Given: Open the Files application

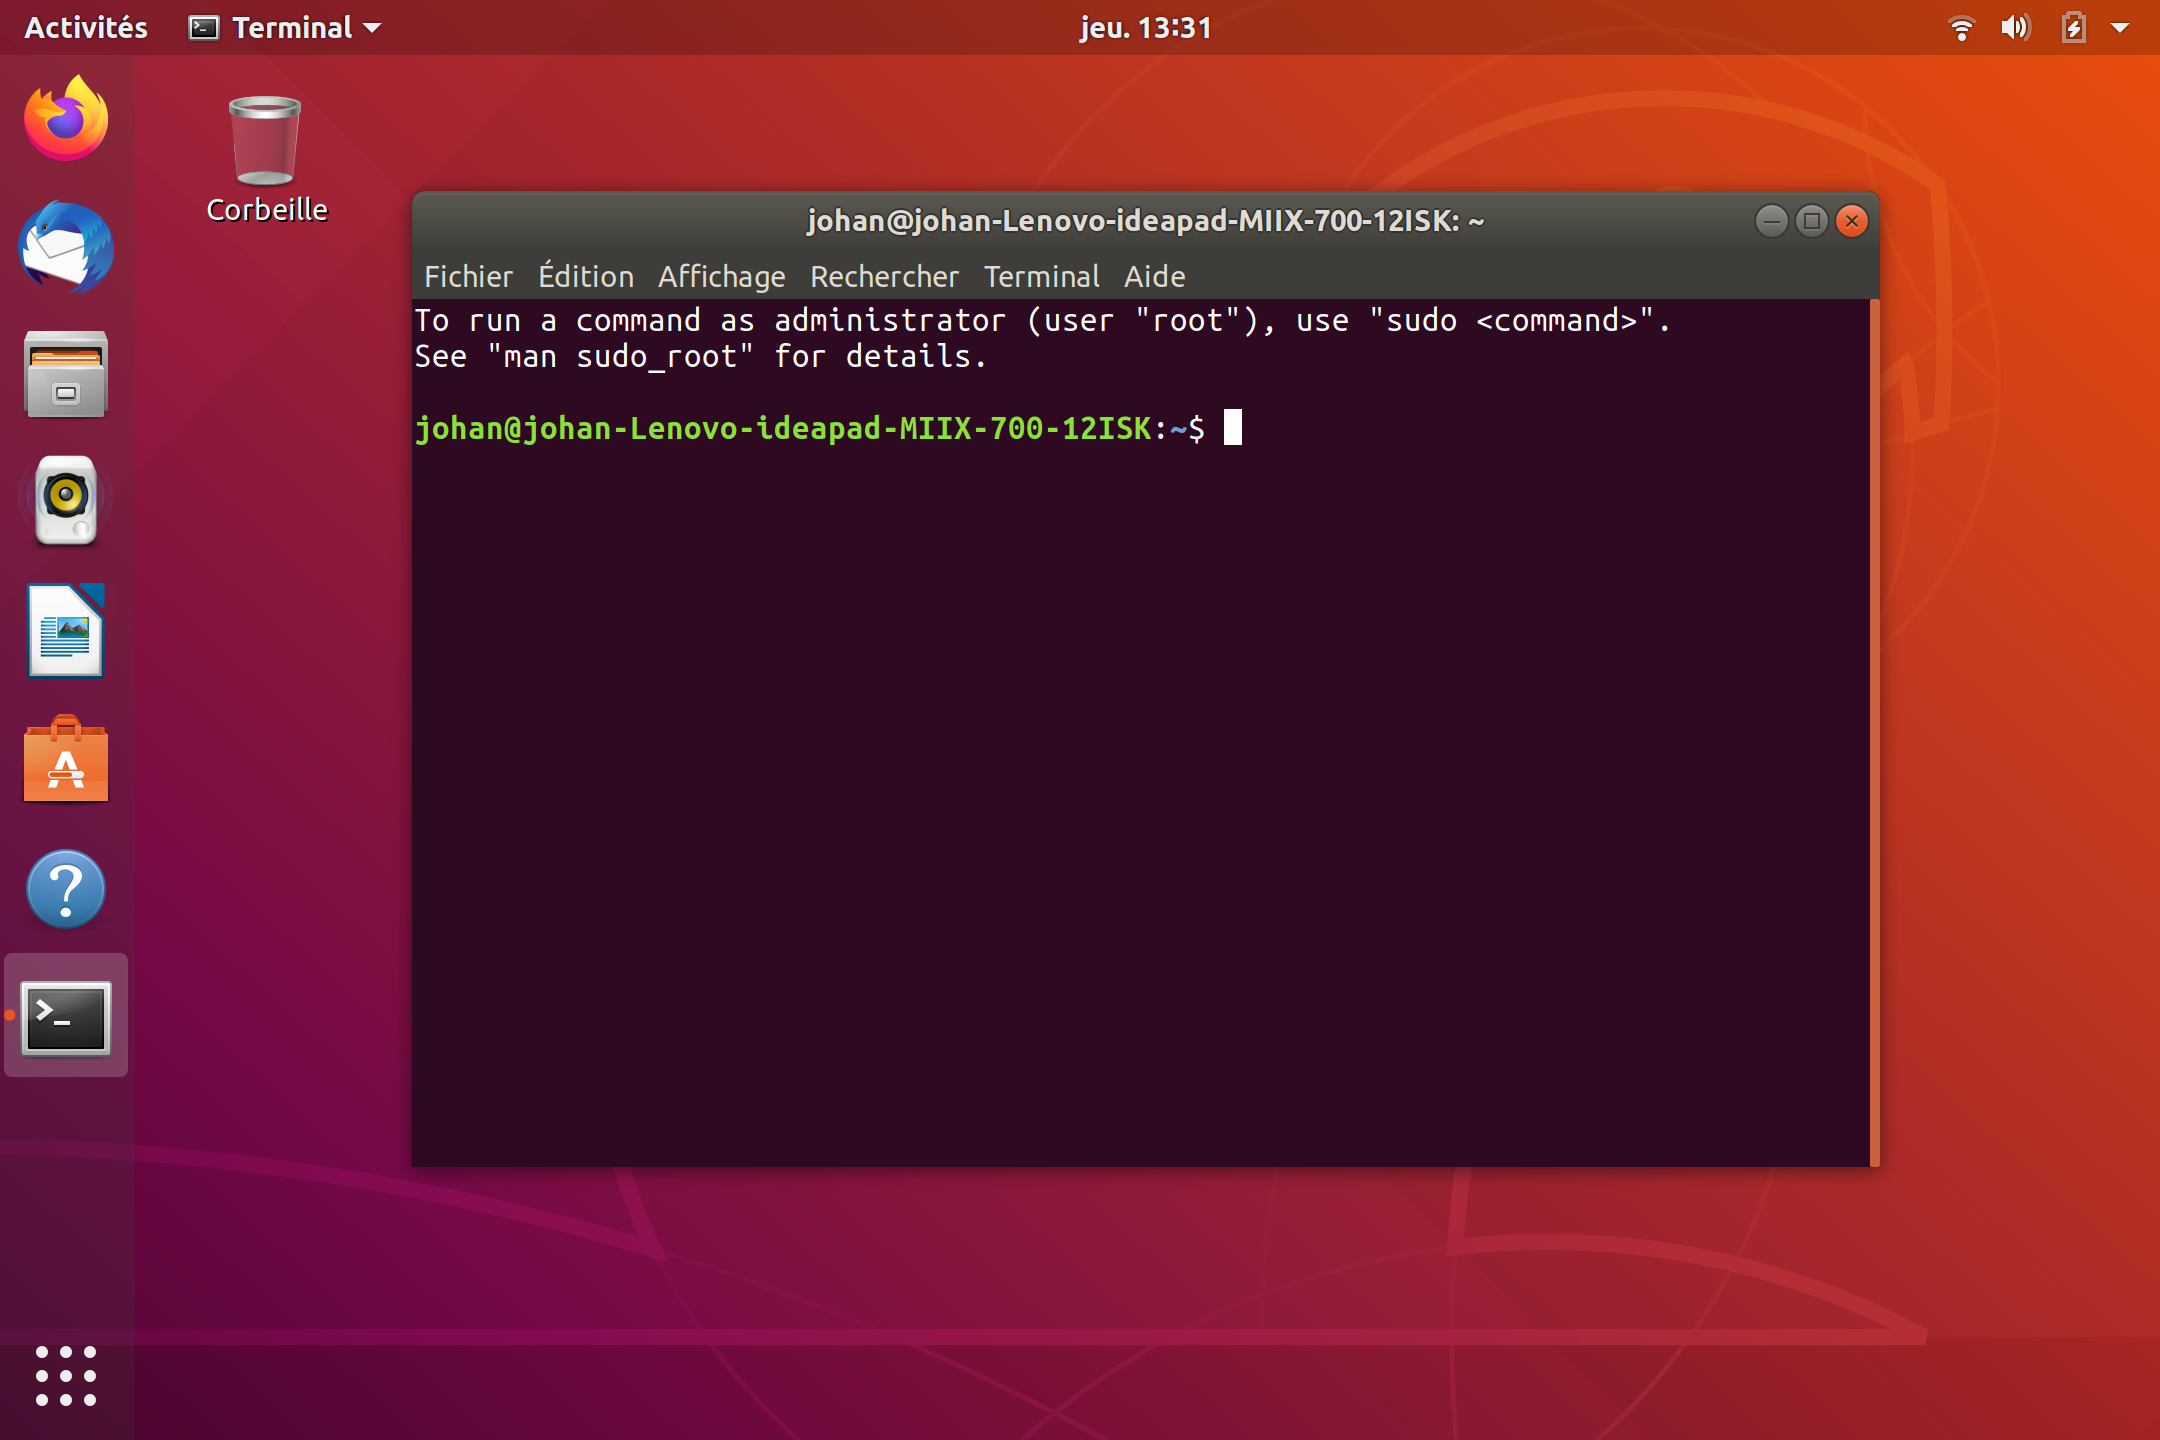Looking at the screenshot, I should point(65,375).
